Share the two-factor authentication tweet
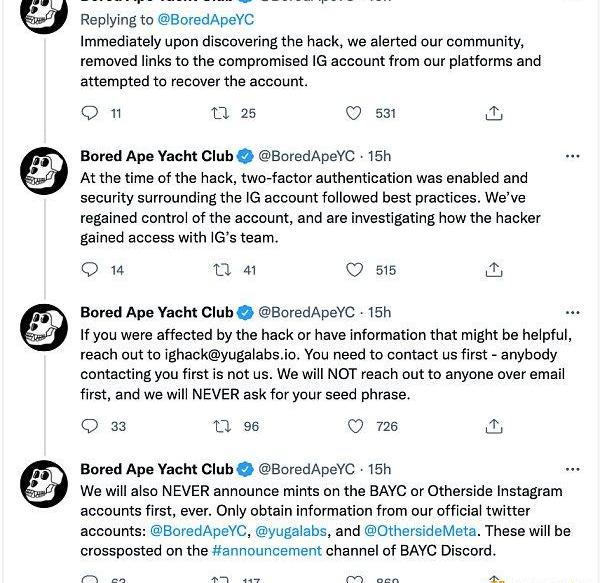The width and height of the screenshot is (600, 583). pyautogui.click(x=493, y=270)
